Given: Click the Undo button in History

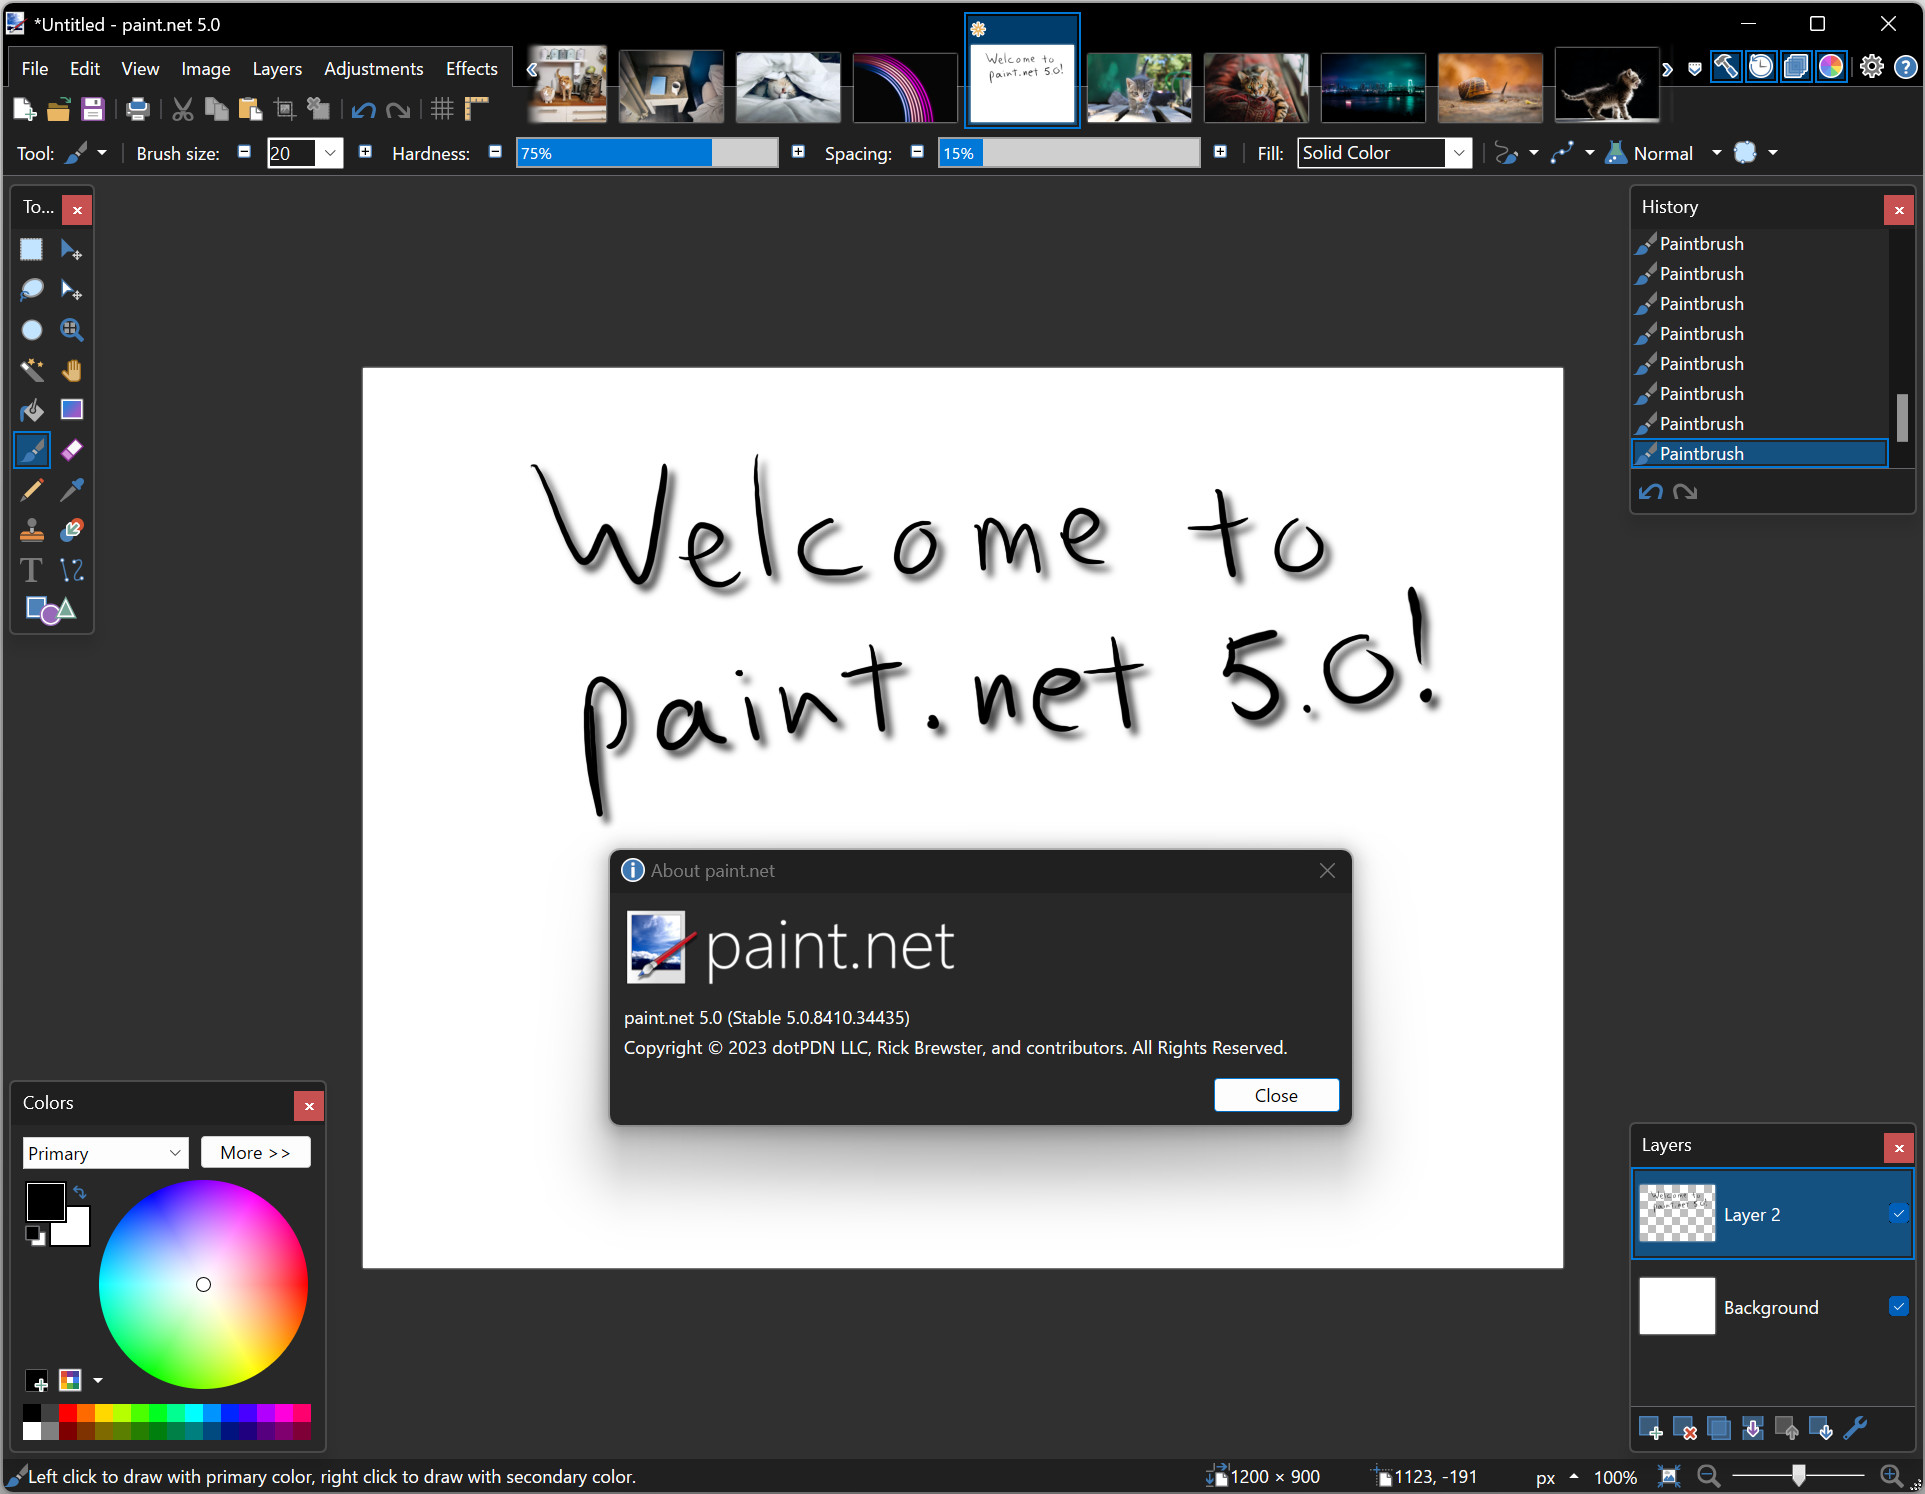Looking at the screenshot, I should point(1656,491).
